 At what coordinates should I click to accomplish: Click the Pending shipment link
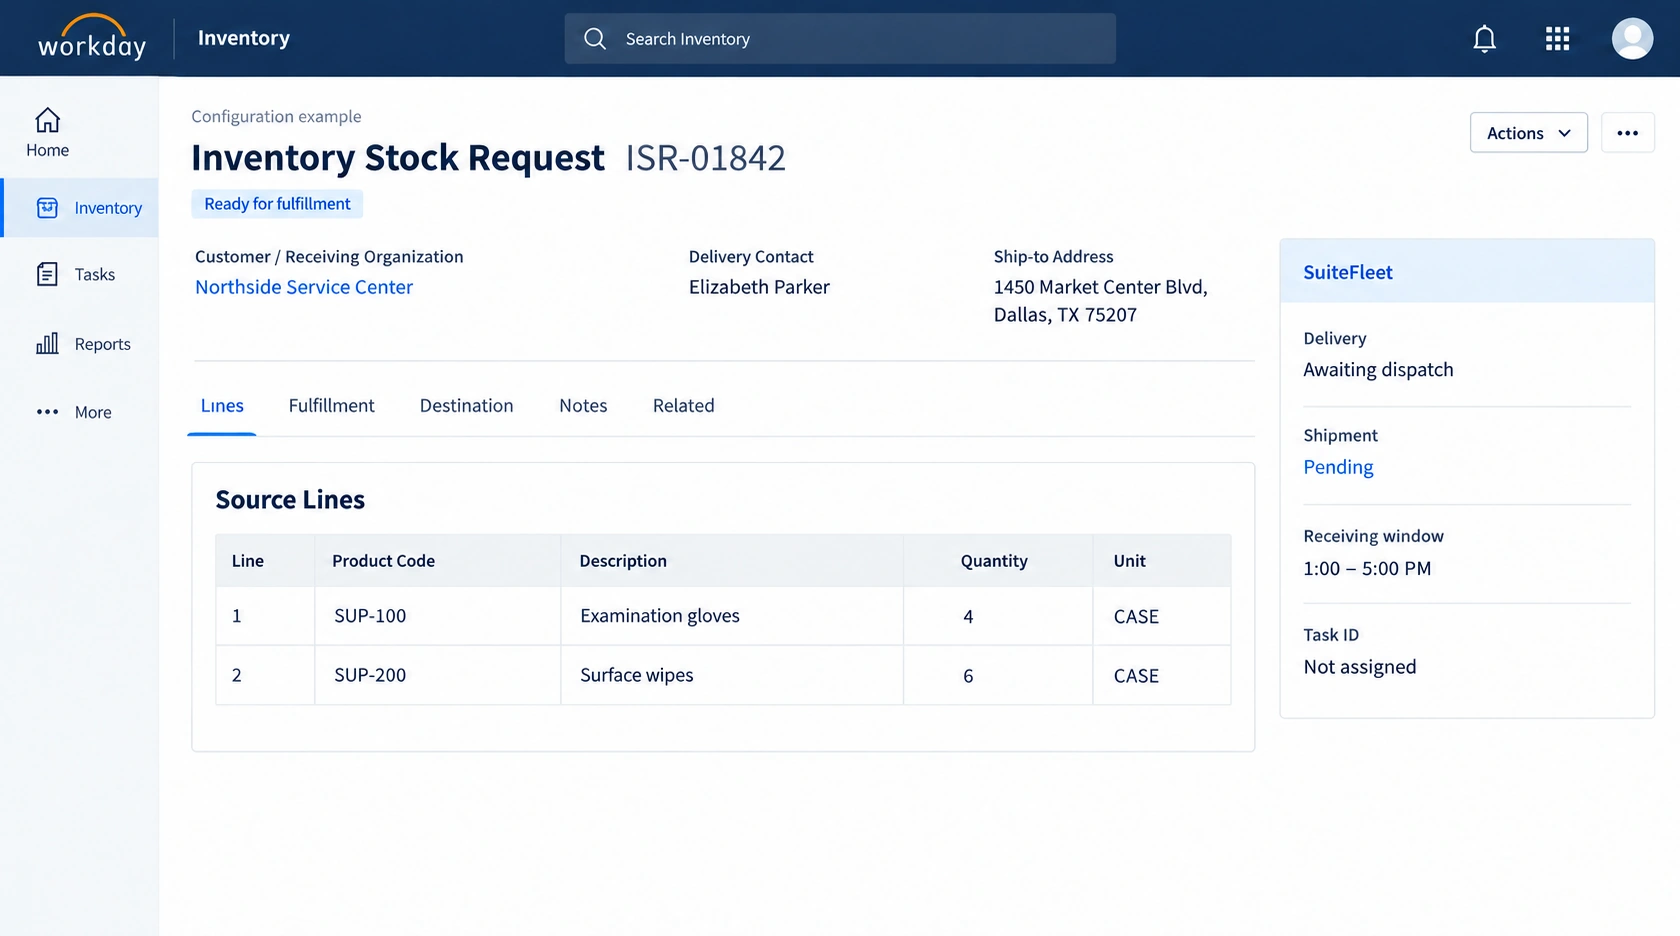[x=1338, y=467]
